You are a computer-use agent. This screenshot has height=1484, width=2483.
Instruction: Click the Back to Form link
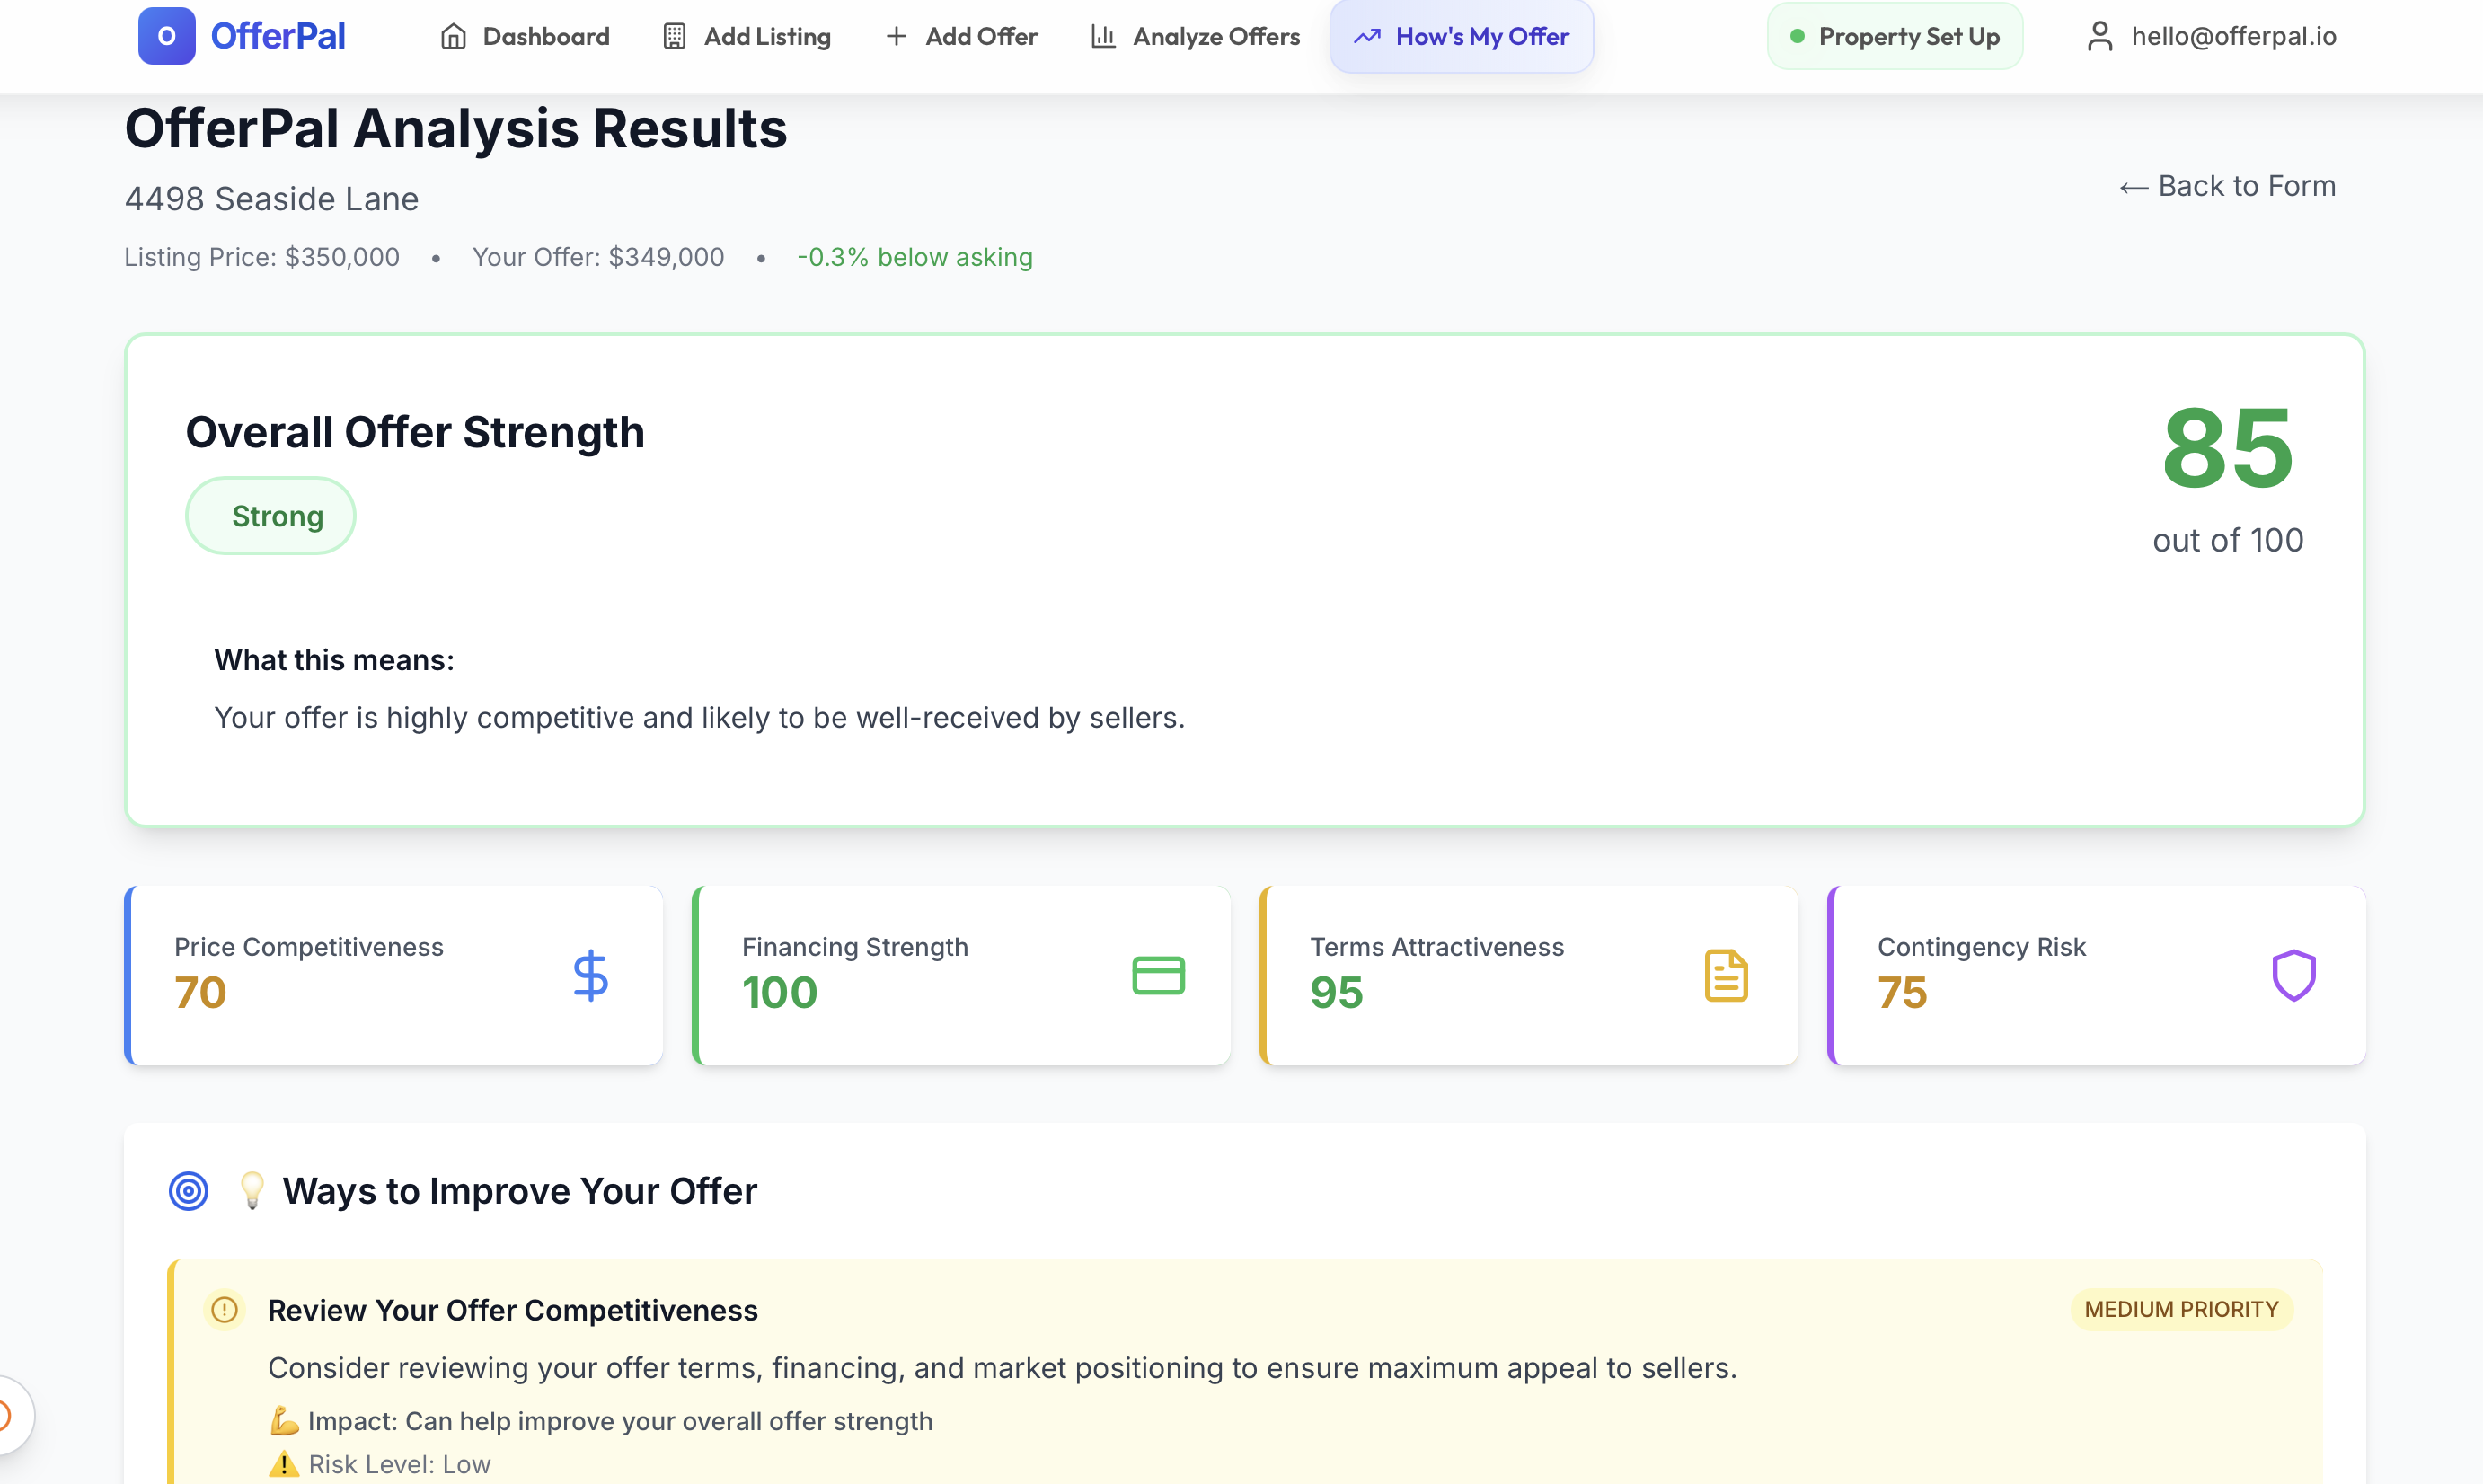[2227, 186]
